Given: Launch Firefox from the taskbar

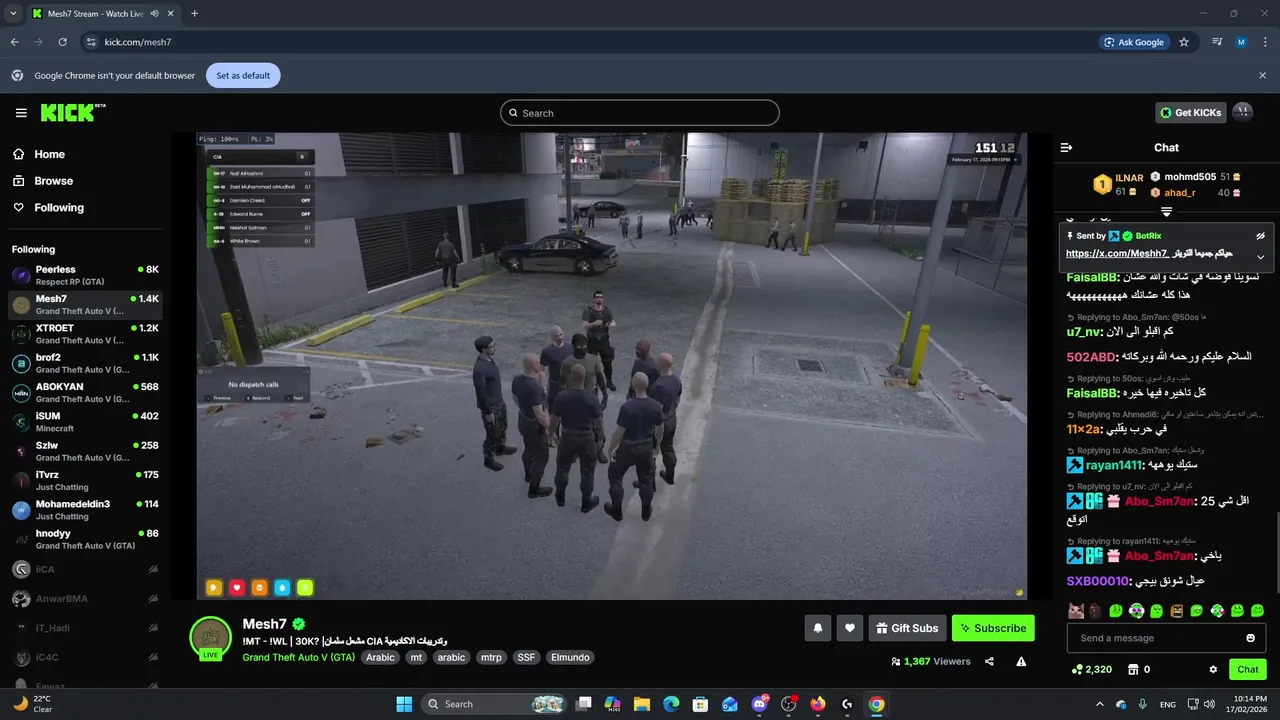Looking at the screenshot, I should (x=818, y=704).
